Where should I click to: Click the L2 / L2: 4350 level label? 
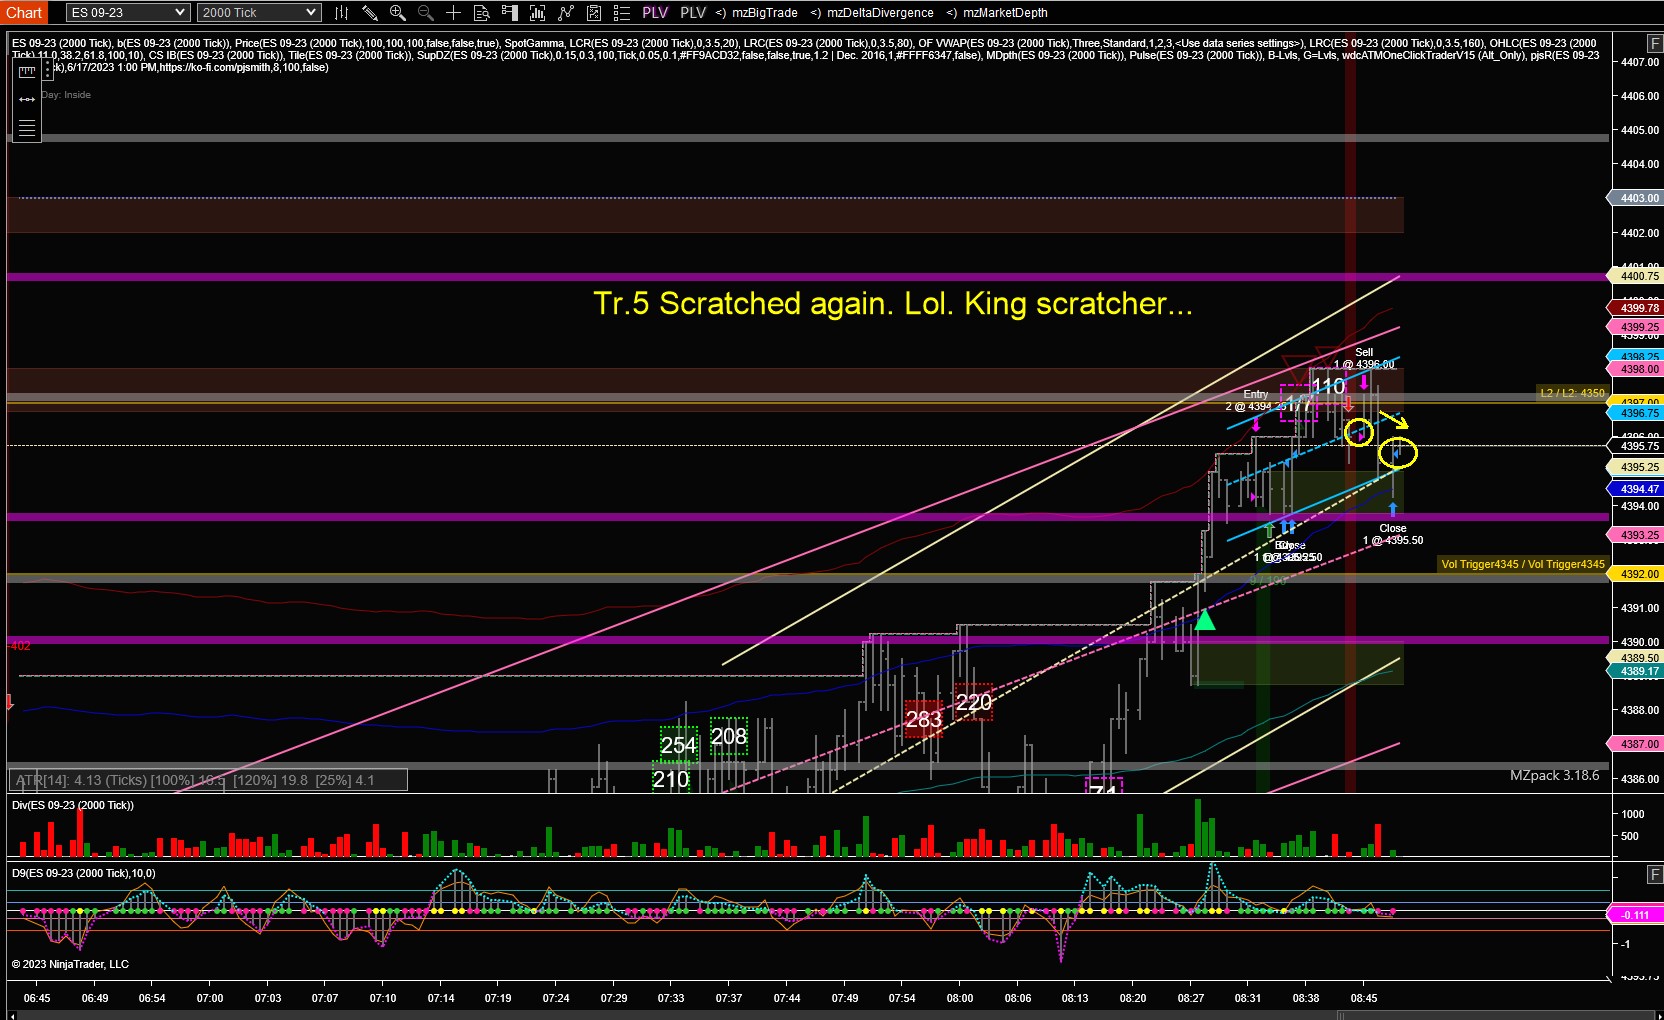pyautogui.click(x=1572, y=393)
